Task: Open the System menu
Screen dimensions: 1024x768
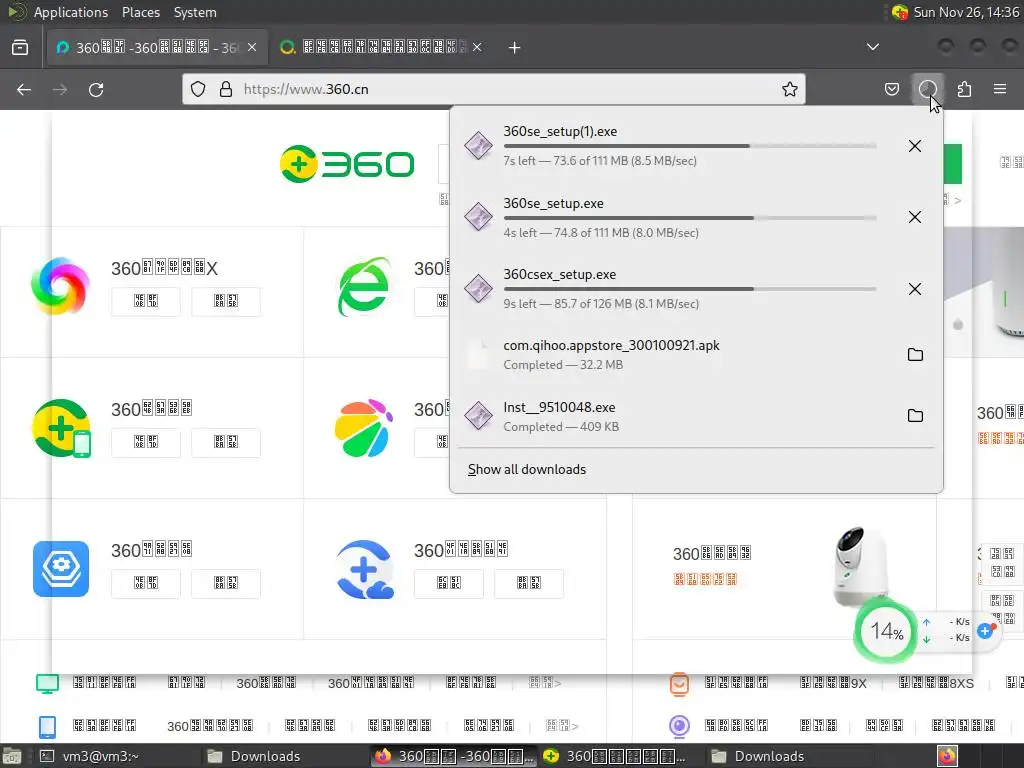Action: pyautogui.click(x=195, y=12)
